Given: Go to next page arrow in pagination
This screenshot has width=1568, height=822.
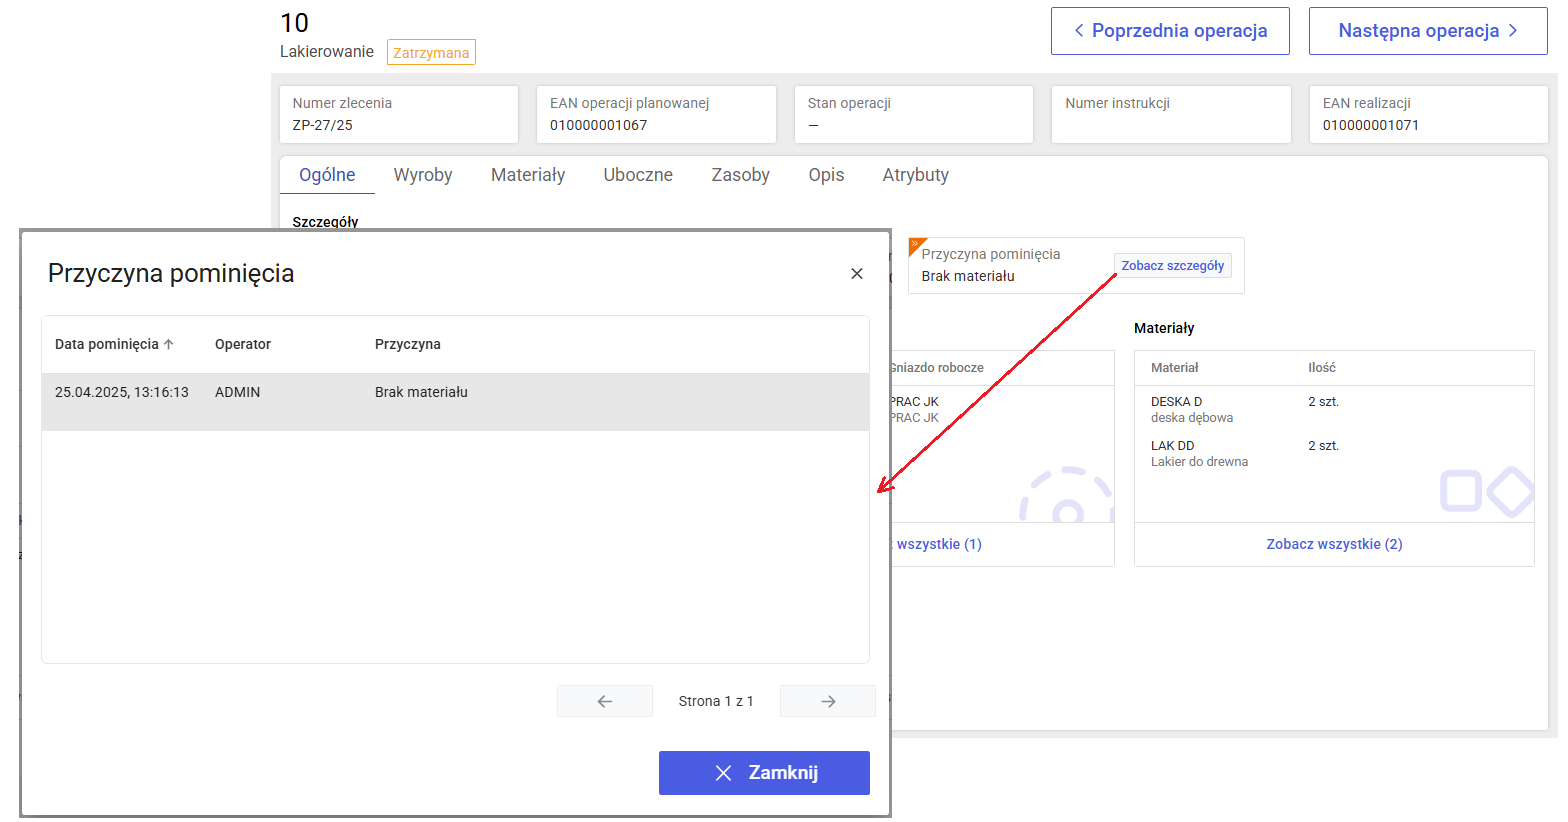Looking at the screenshot, I should pyautogui.click(x=827, y=701).
